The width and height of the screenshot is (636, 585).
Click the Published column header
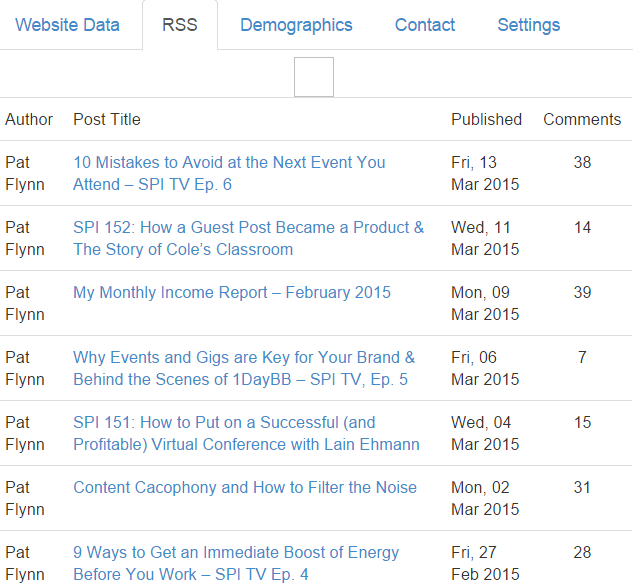point(486,119)
